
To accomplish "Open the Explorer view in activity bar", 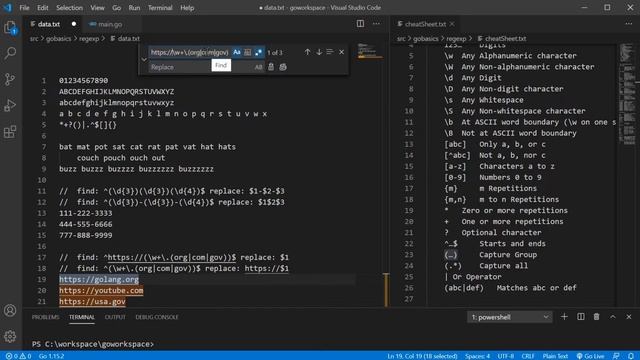I will 10,27.
